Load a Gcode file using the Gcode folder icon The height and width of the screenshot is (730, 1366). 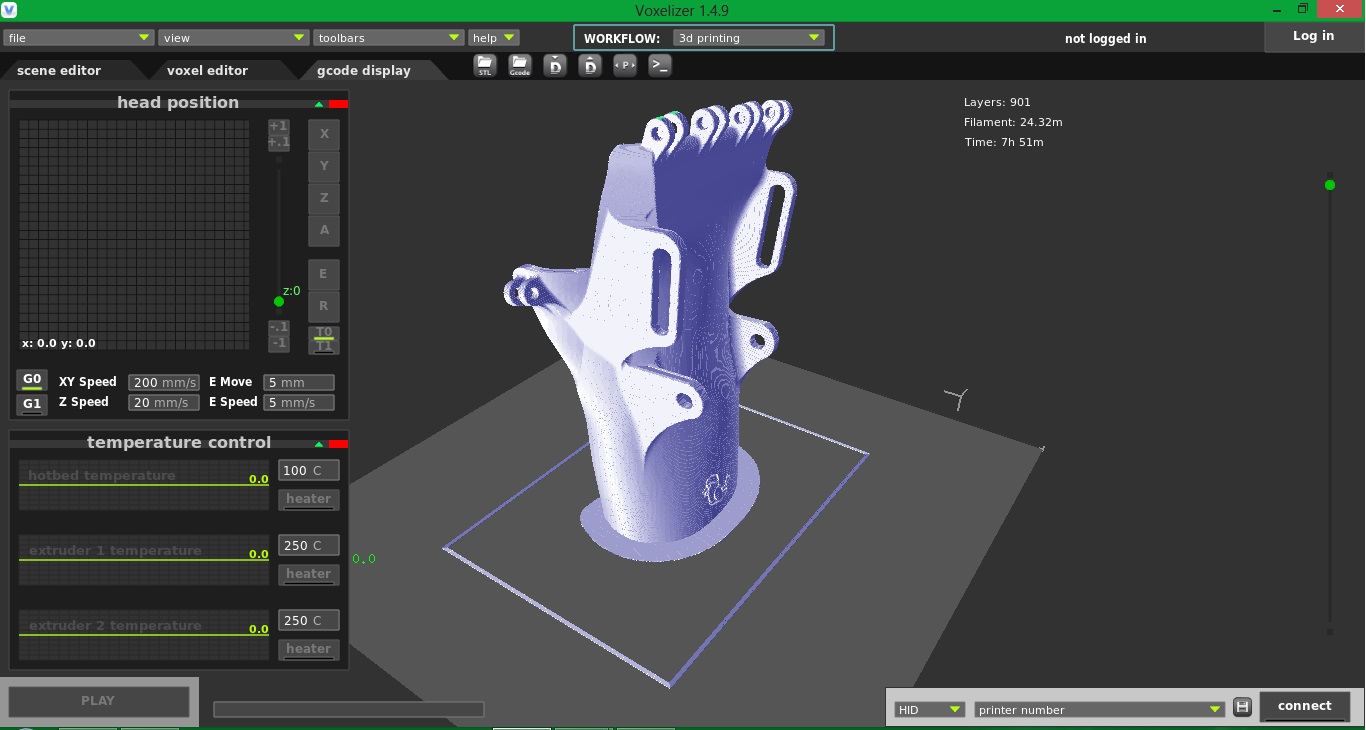click(x=520, y=66)
